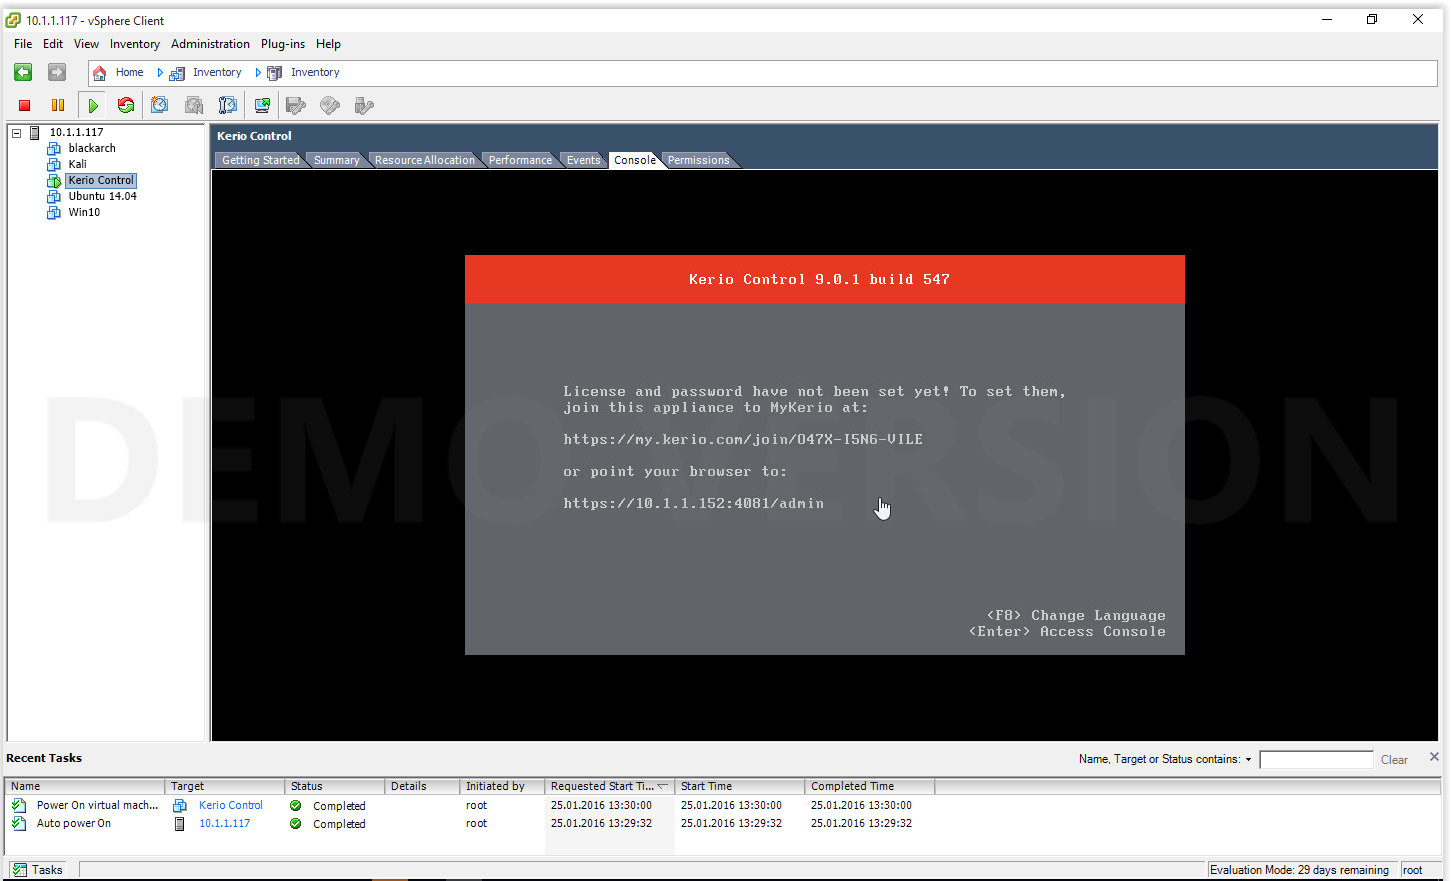Collapse the 10.1.1.117 host tree node

tap(16, 132)
